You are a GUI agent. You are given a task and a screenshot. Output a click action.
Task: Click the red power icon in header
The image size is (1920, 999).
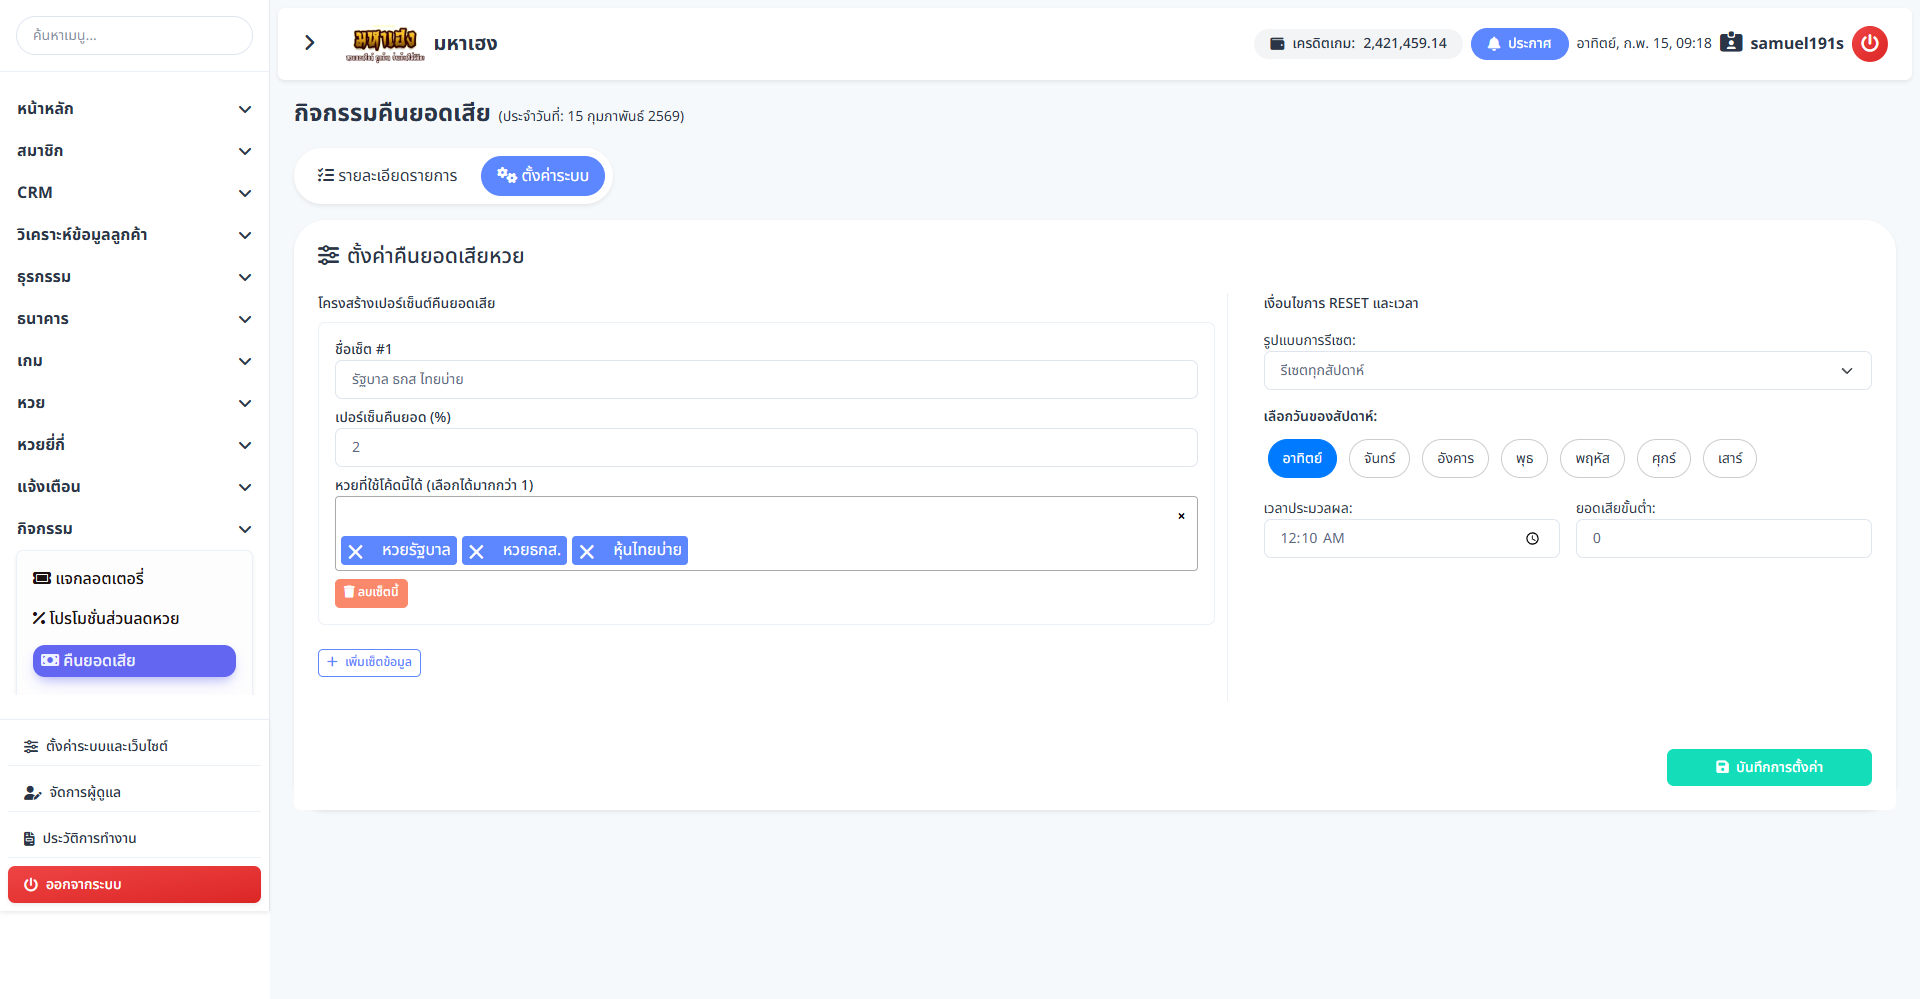tap(1869, 43)
